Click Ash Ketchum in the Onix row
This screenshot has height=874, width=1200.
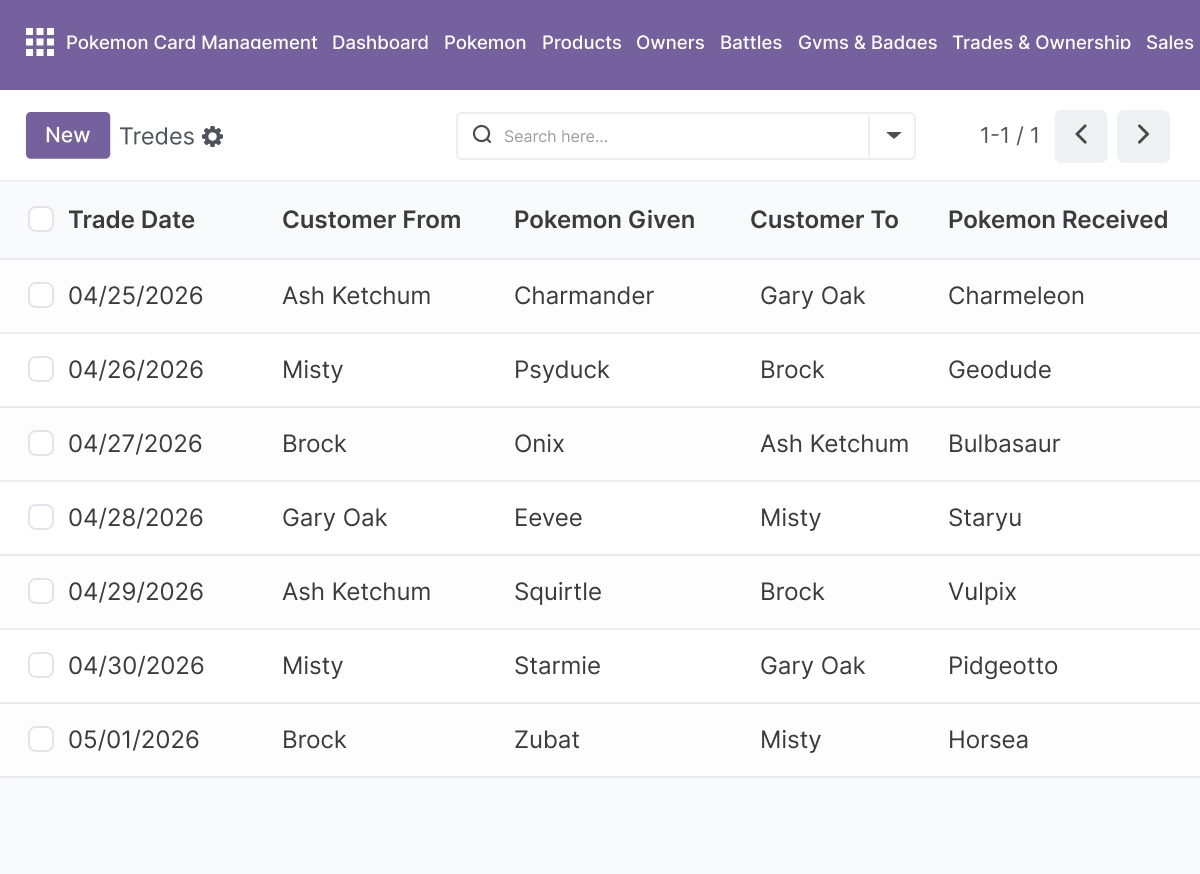pos(834,444)
